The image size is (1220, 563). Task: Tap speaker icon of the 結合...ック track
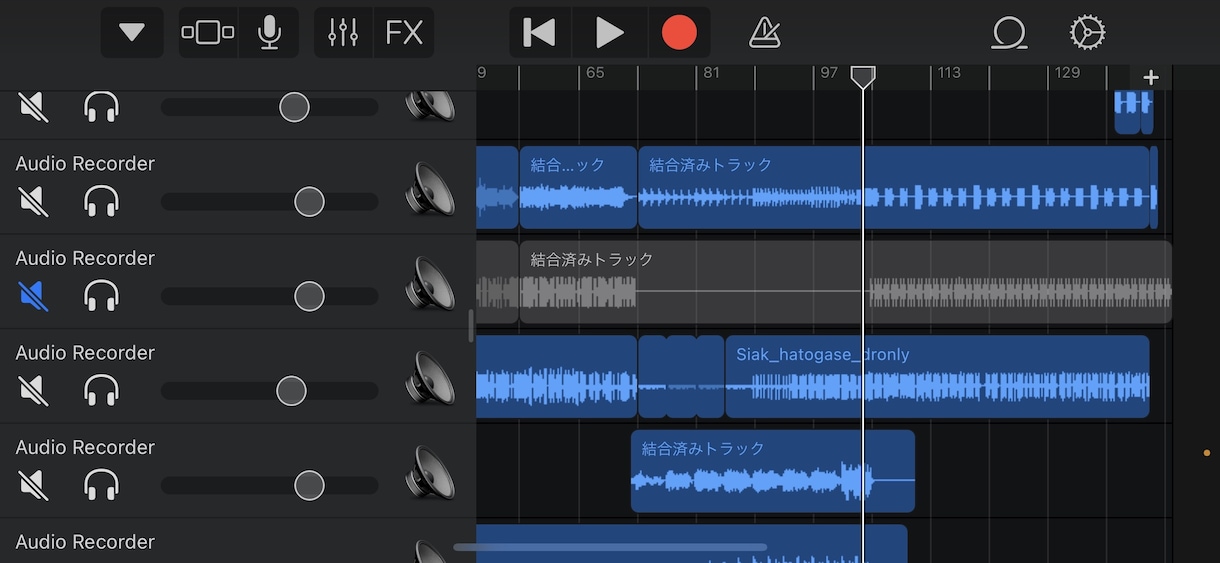pos(430,189)
